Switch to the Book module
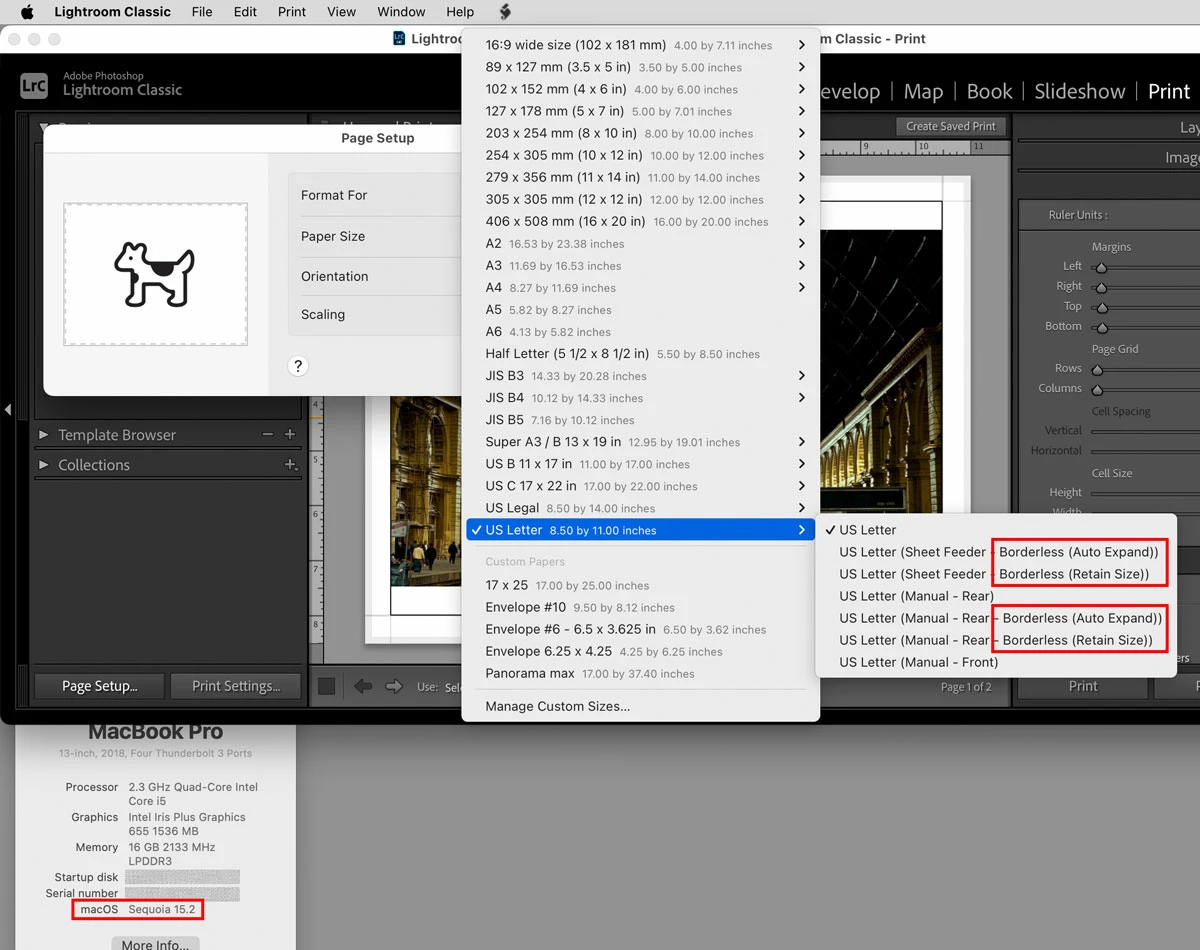1200x950 pixels. [x=990, y=91]
